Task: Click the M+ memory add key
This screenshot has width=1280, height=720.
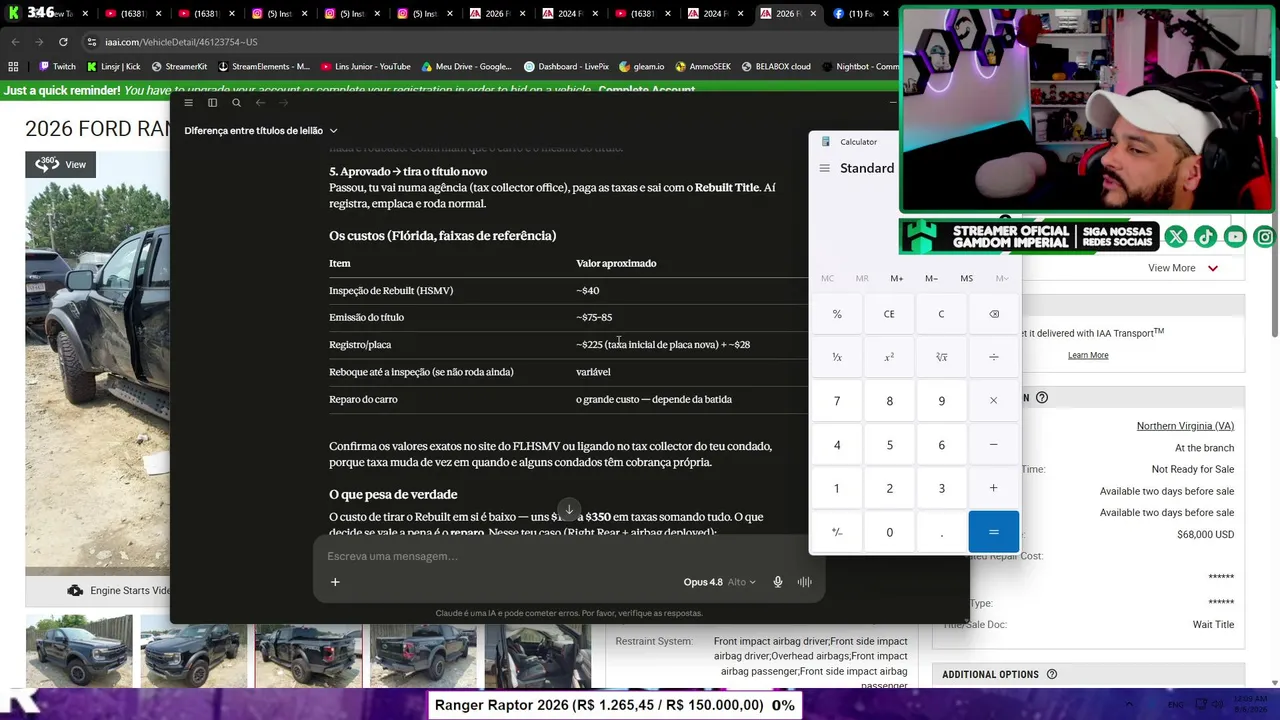Action: (x=897, y=278)
